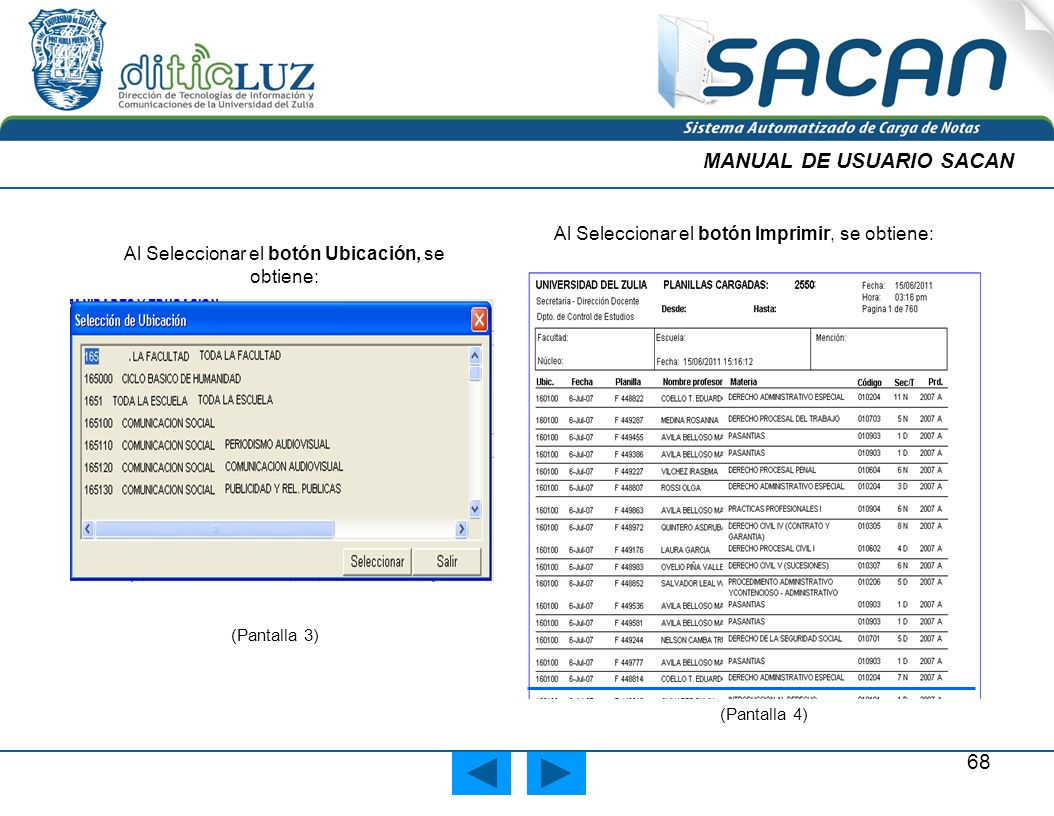Click DERECHO PROCESAL DEL TRABAJO in report
This screenshot has width=1054, height=816.
tap(784, 419)
